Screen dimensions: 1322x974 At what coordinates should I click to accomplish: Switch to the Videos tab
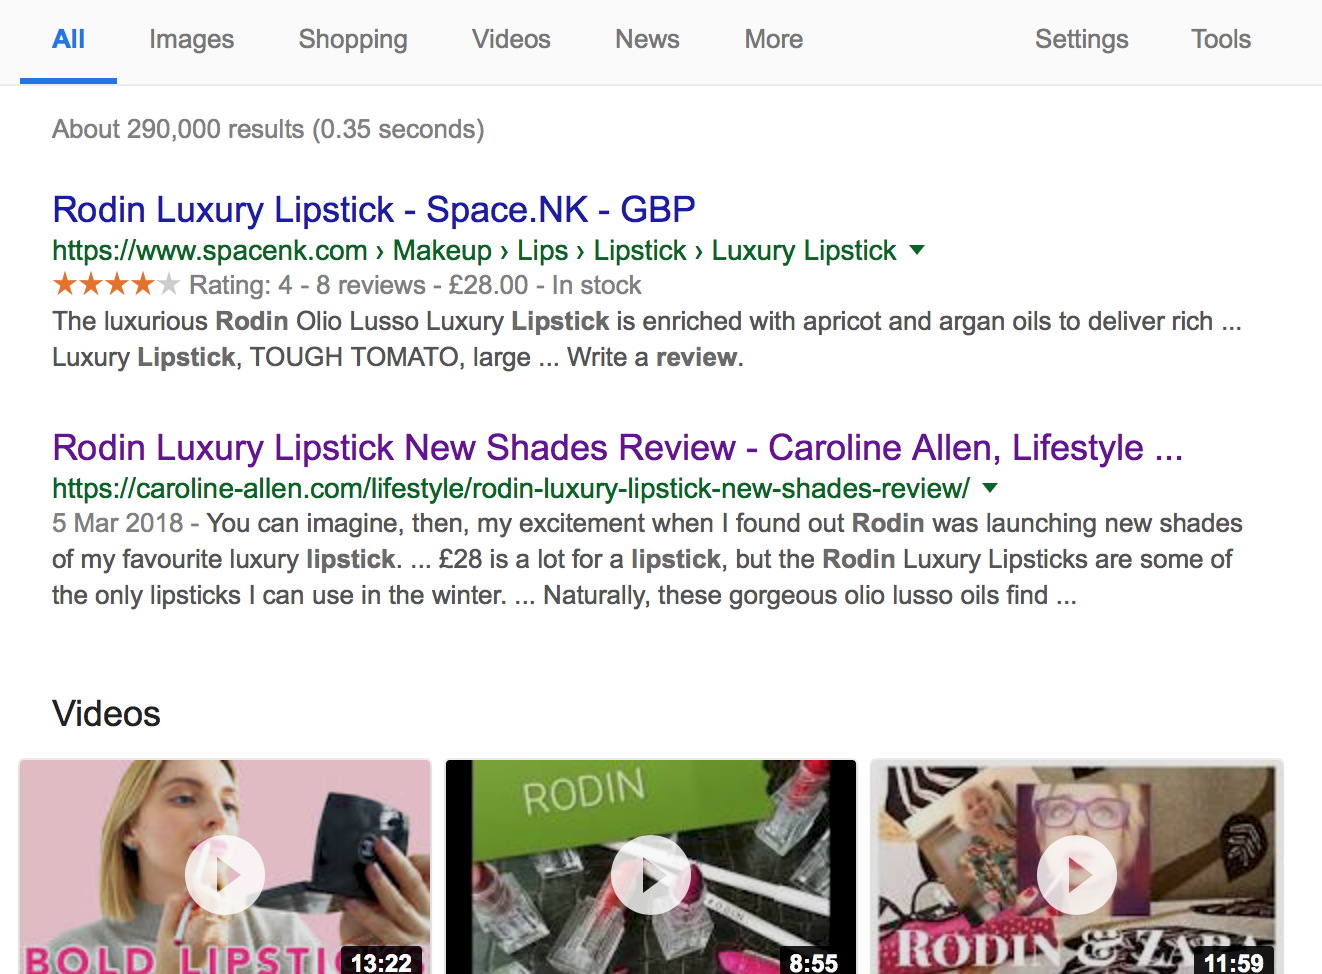511,39
